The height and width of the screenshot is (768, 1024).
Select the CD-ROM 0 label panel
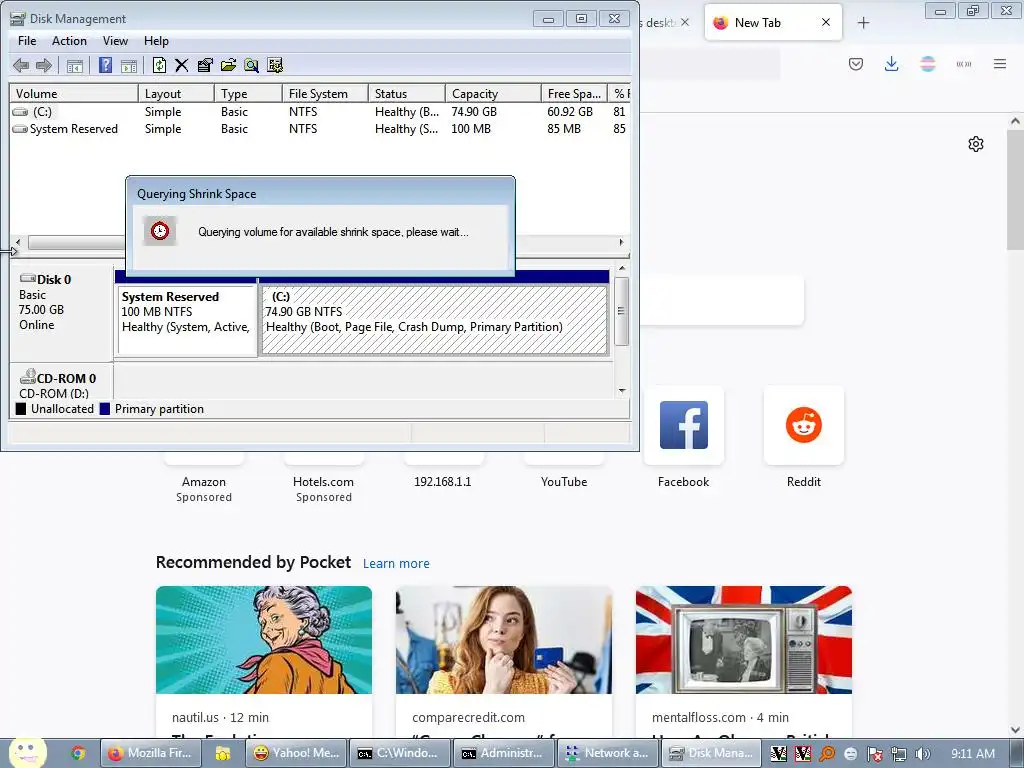click(x=61, y=382)
